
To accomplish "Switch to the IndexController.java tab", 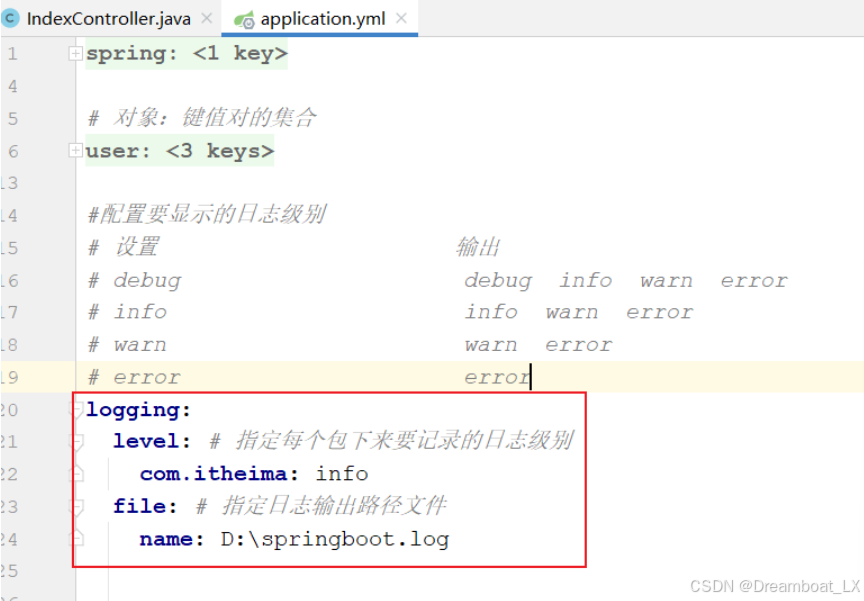I will click(109, 19).
